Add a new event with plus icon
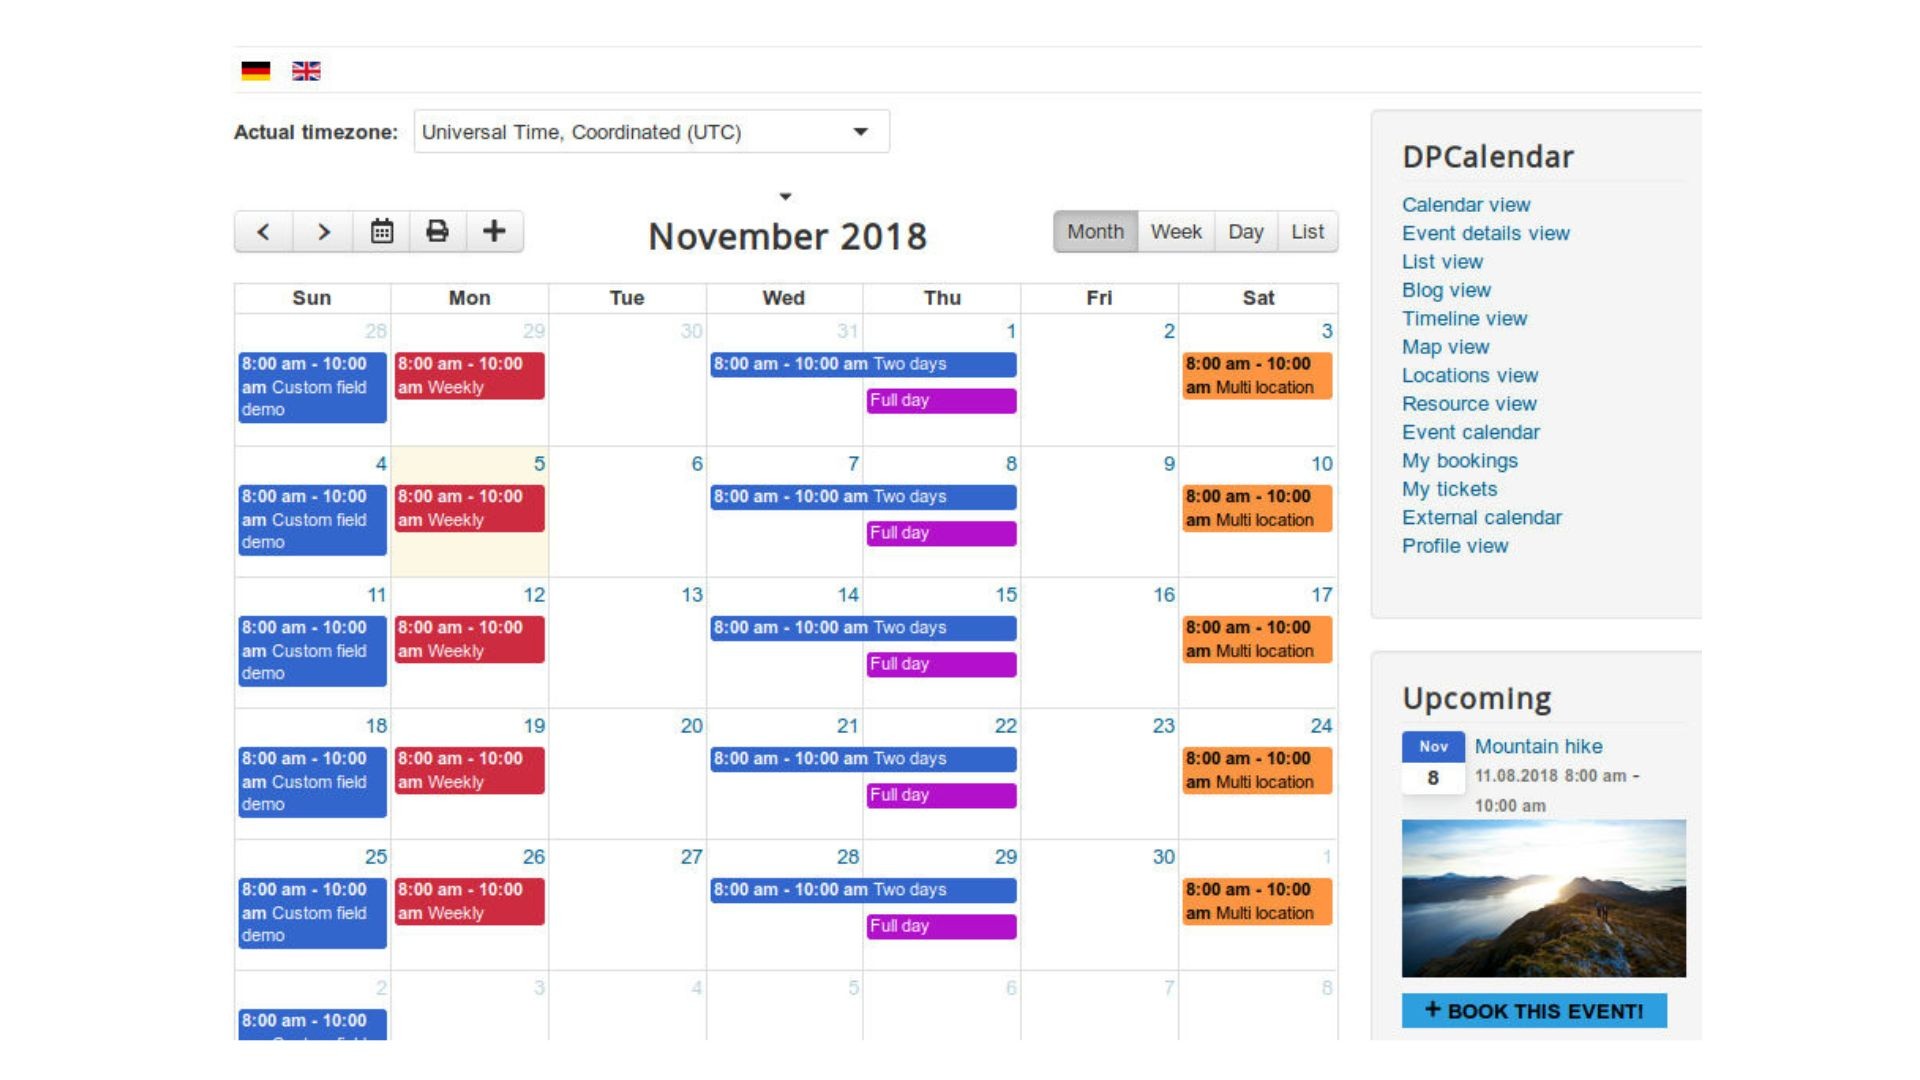 coord(494,232)
